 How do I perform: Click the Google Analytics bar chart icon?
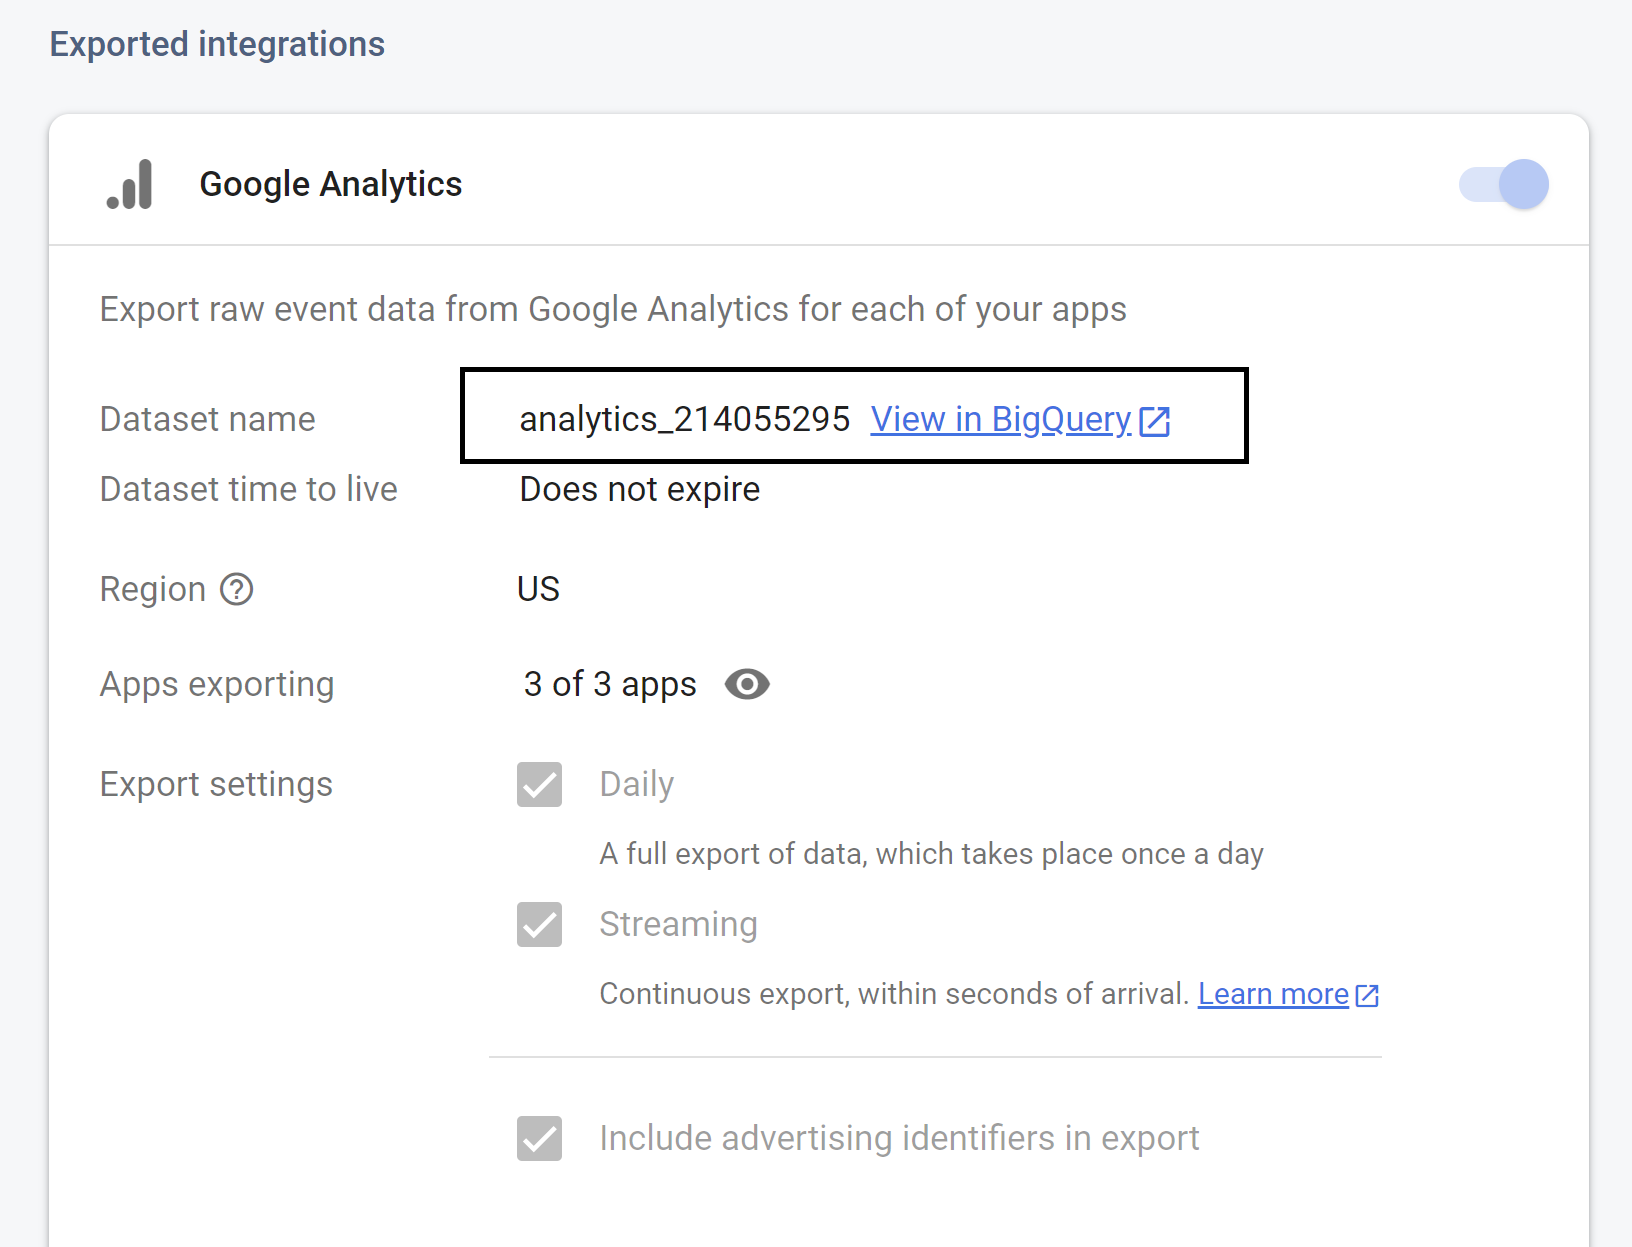tap(130, 185)
